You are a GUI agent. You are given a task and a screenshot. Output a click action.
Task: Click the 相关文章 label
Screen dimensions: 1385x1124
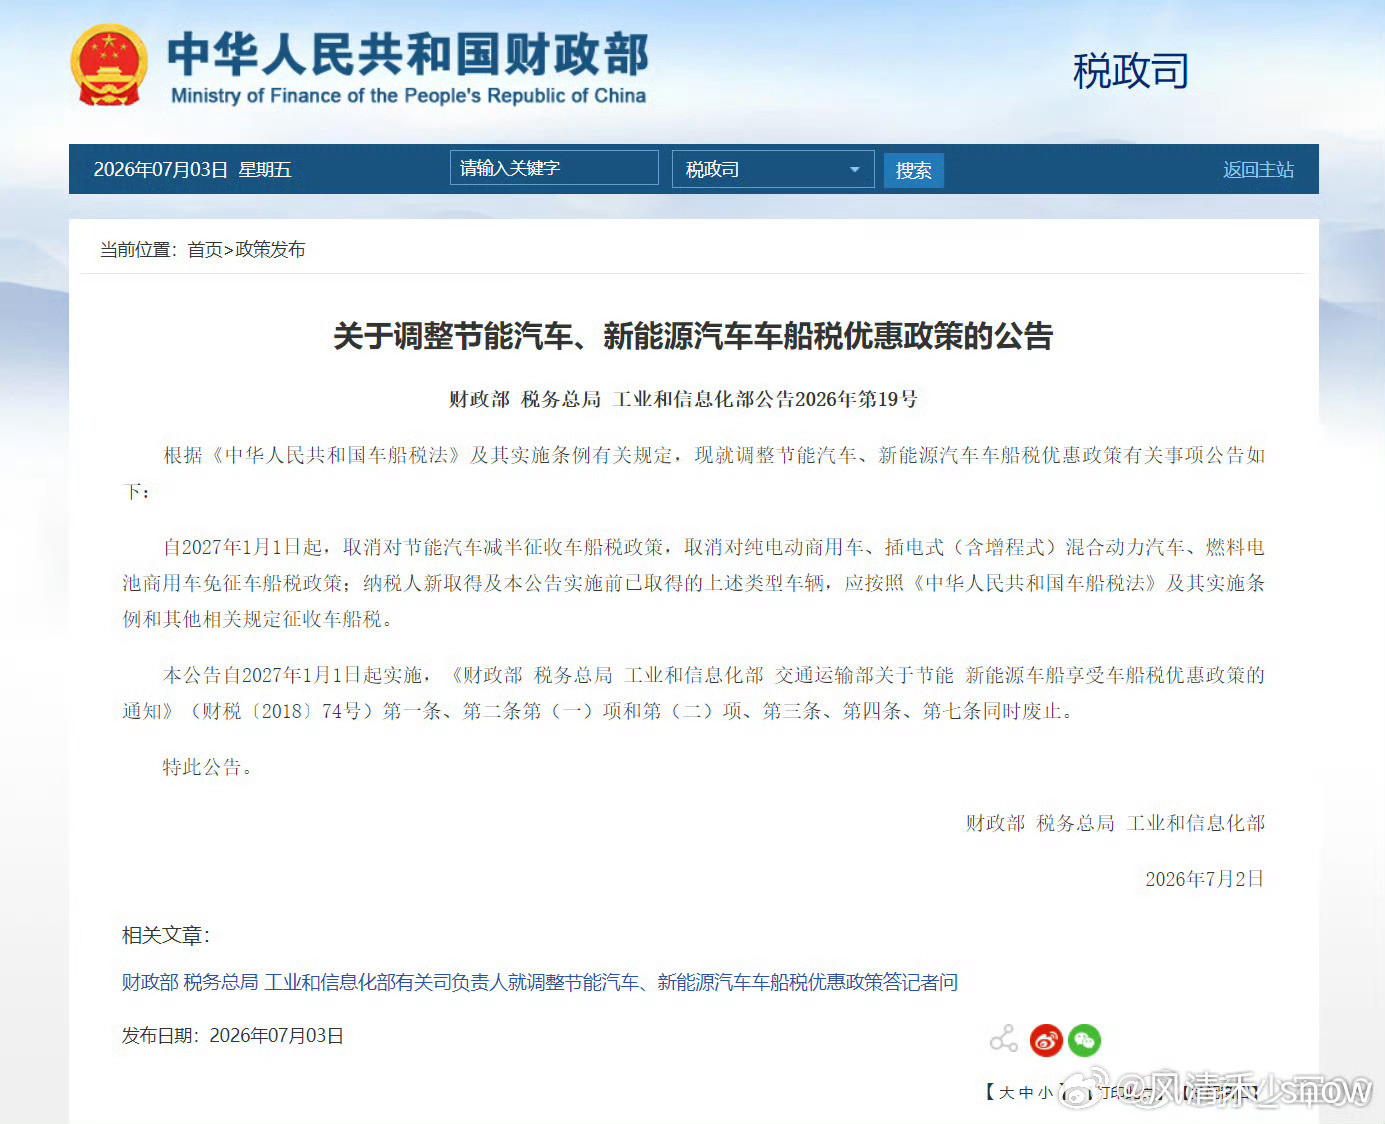click(x=166, y=935)
